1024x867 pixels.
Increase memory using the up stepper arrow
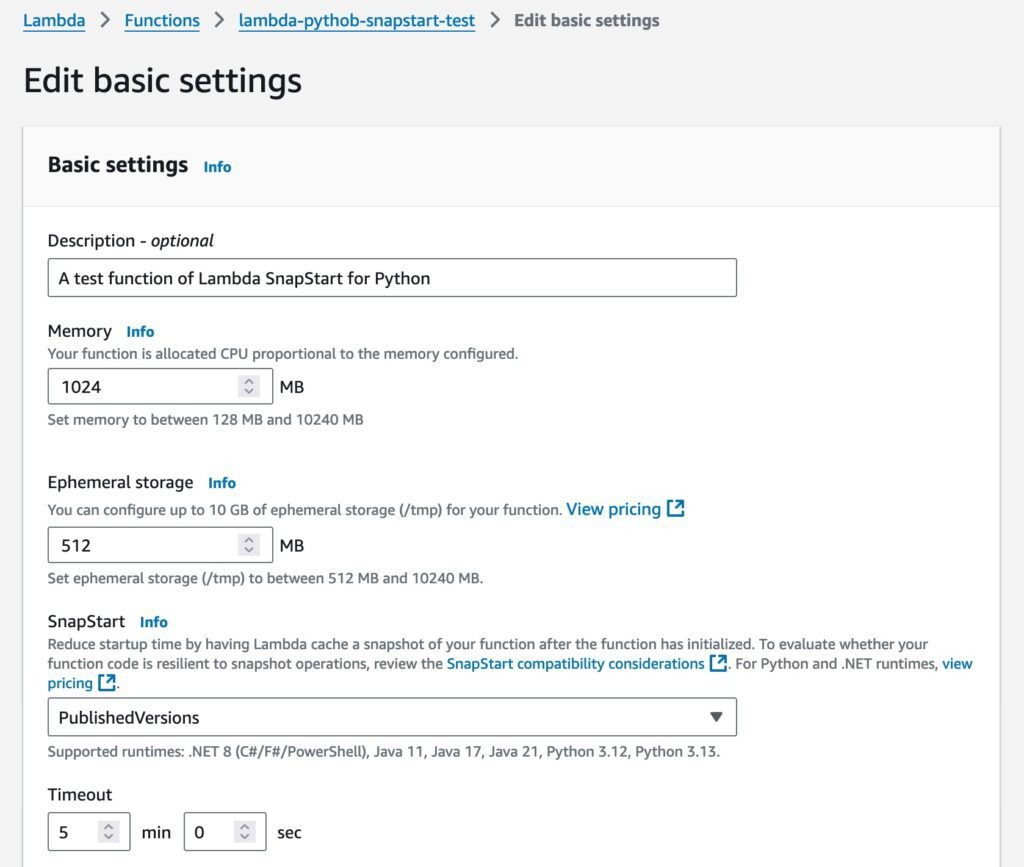pyautogui.click(x=249, y=381)
